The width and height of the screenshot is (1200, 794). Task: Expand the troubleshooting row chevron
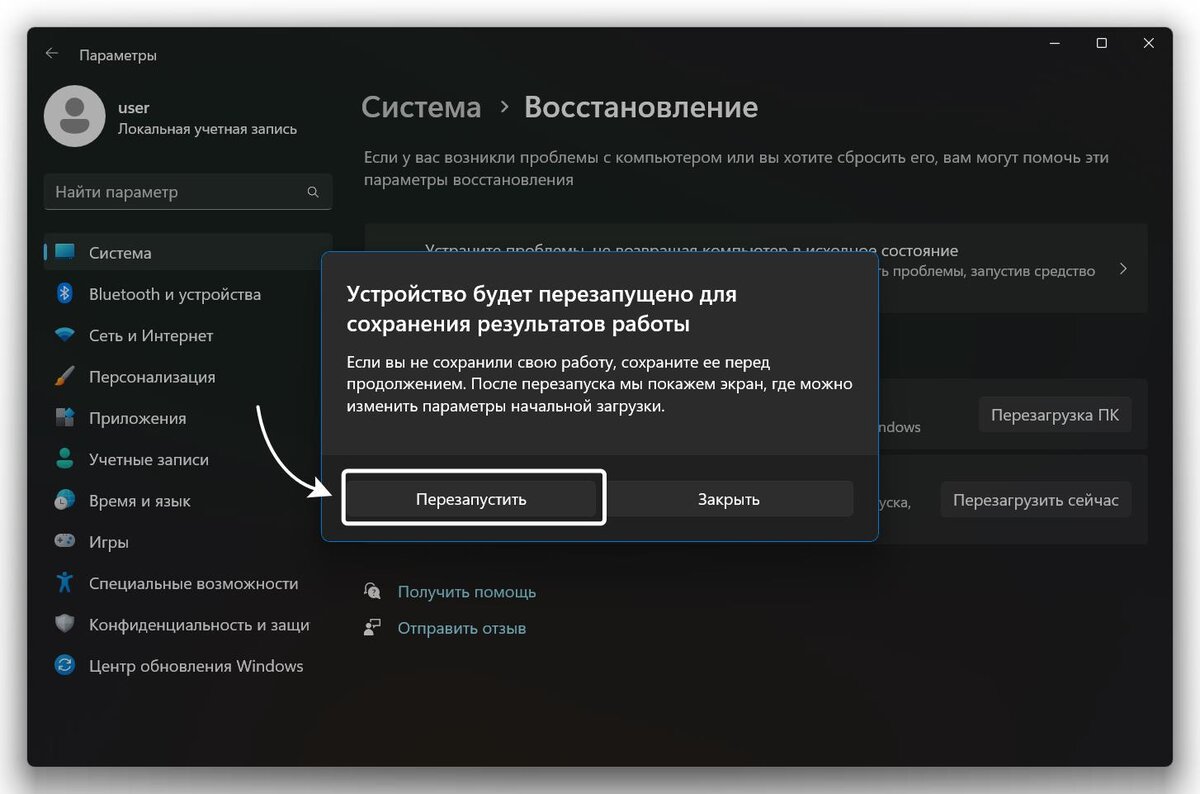[1123, 269]
